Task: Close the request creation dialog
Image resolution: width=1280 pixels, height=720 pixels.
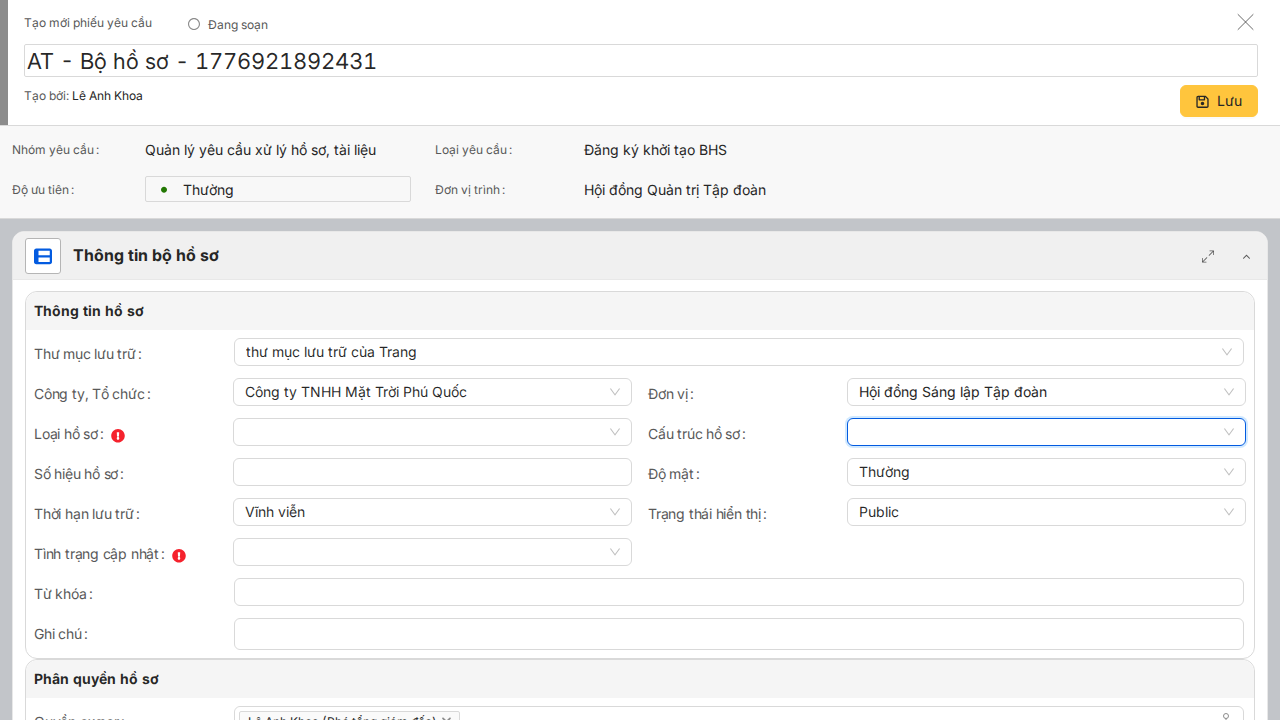Action: pos(1245,22)
